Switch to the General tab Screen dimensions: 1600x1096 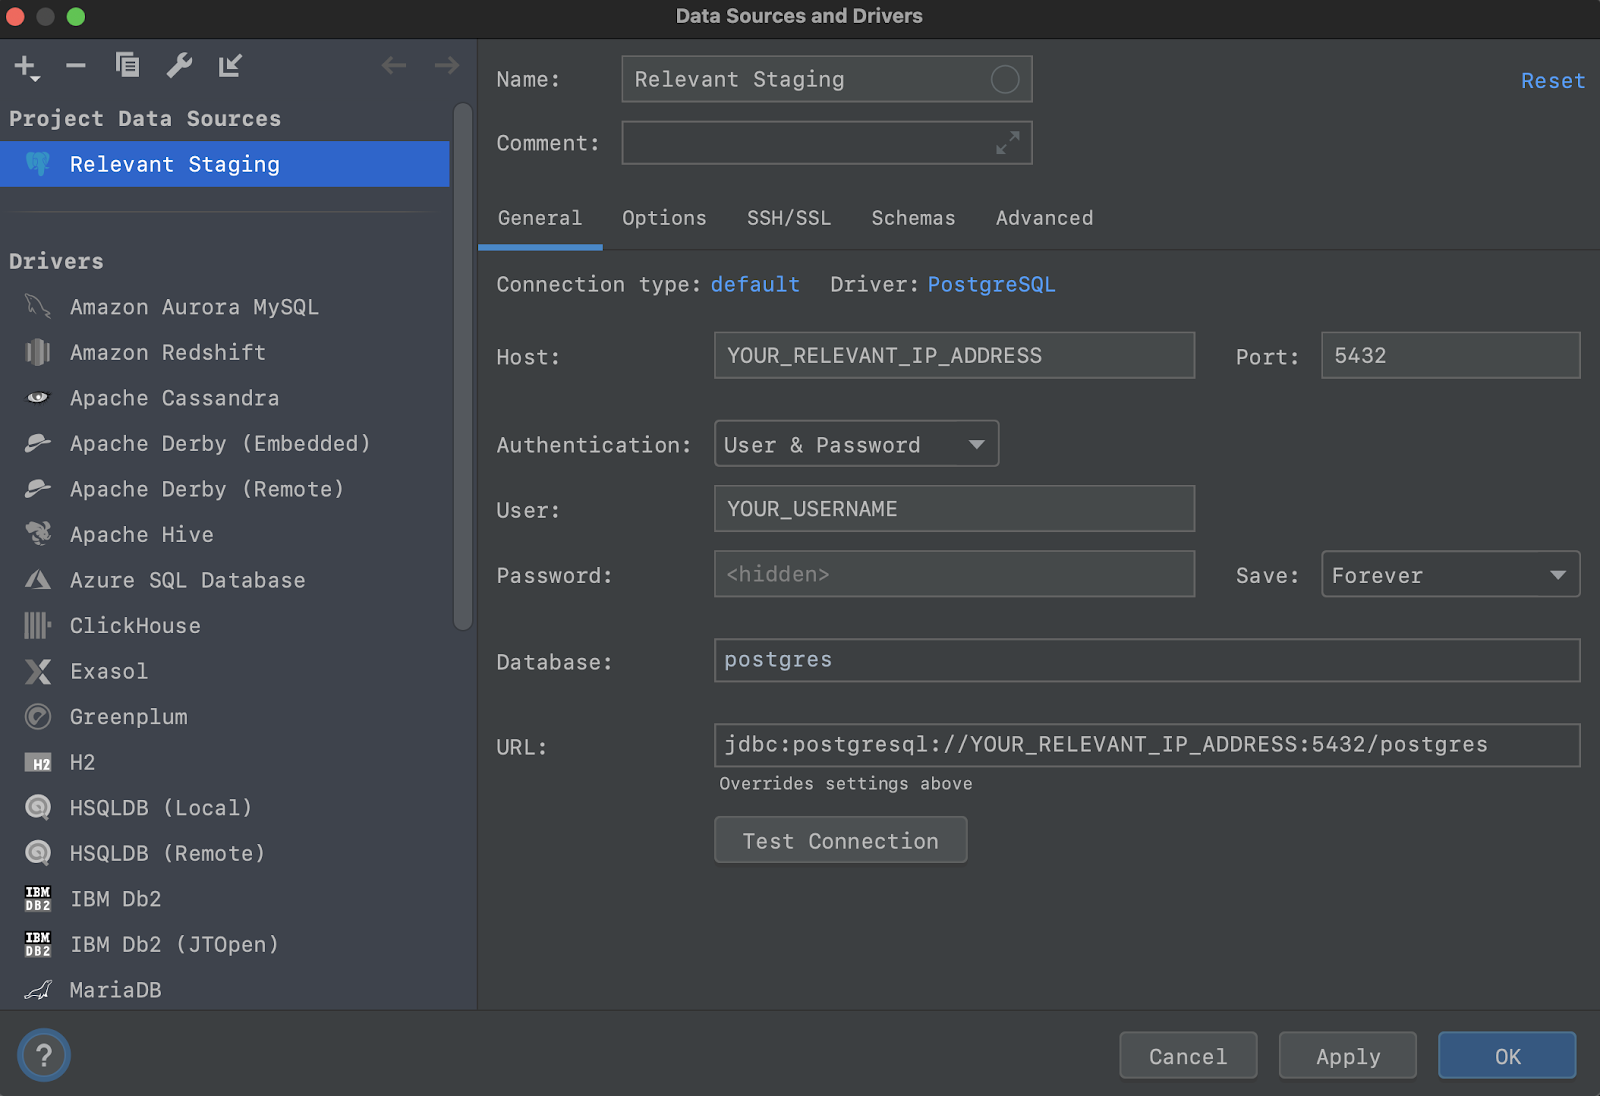(540, 218)
